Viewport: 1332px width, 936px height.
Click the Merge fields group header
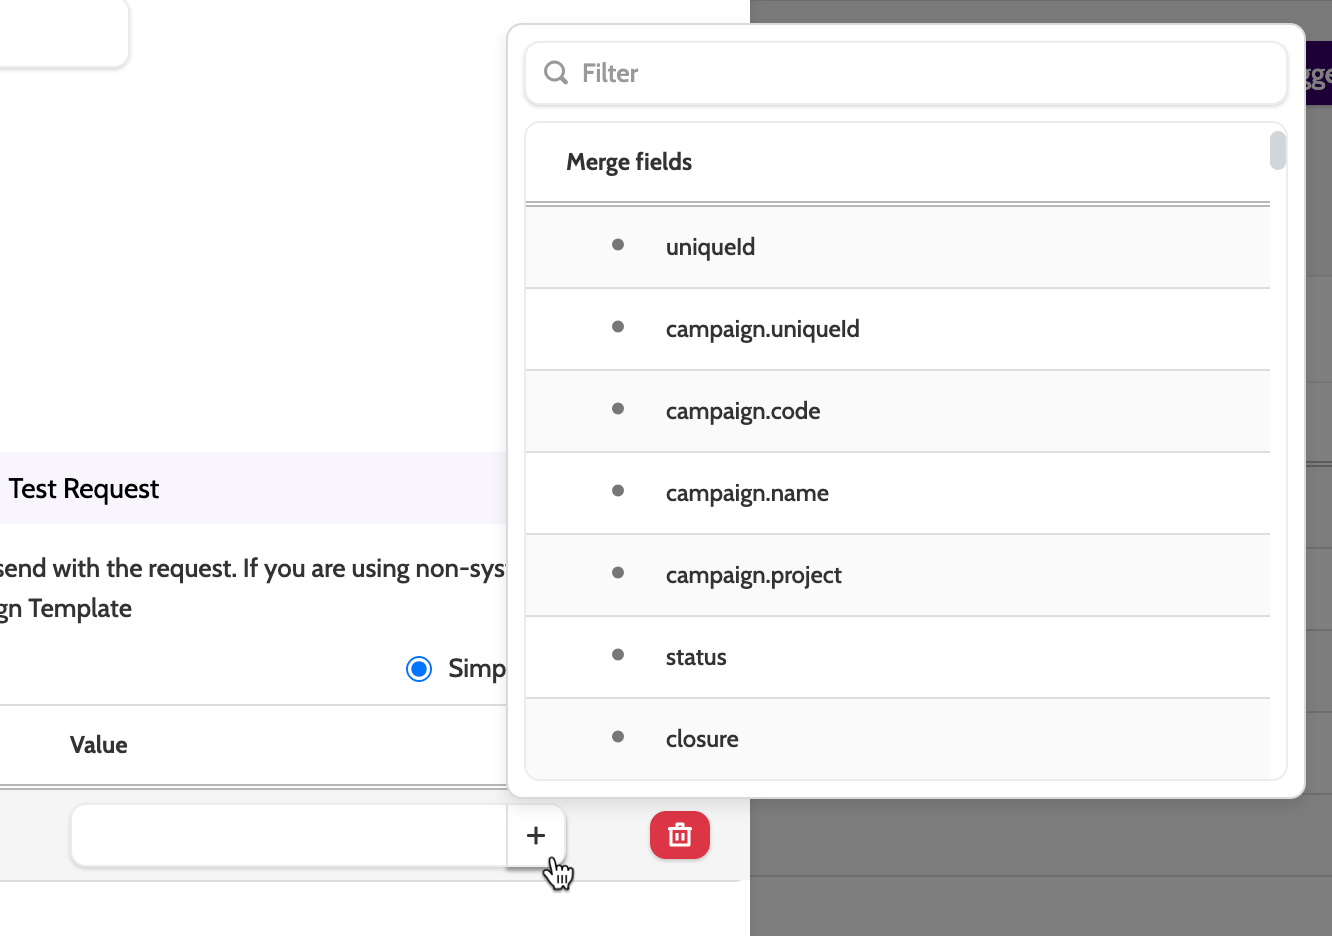pyautogui.click(x=629, y=162)
